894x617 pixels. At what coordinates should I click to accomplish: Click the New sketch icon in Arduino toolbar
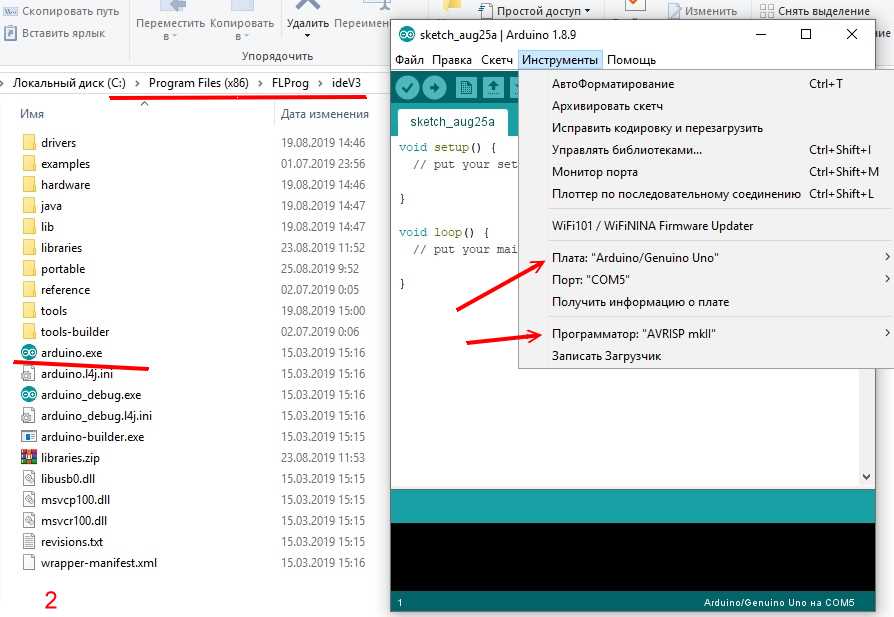click(466, 87)
